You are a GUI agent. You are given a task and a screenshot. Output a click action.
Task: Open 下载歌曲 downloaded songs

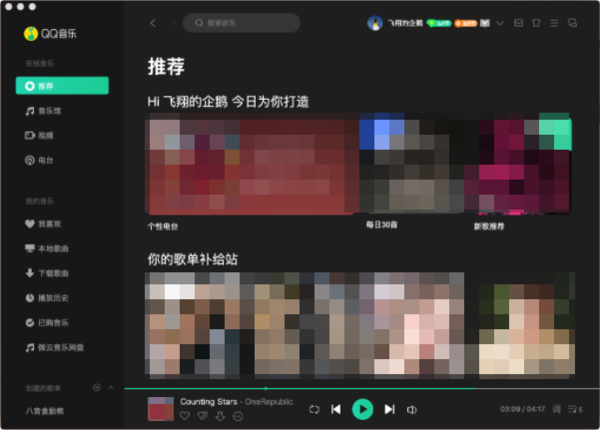point(47,273)
